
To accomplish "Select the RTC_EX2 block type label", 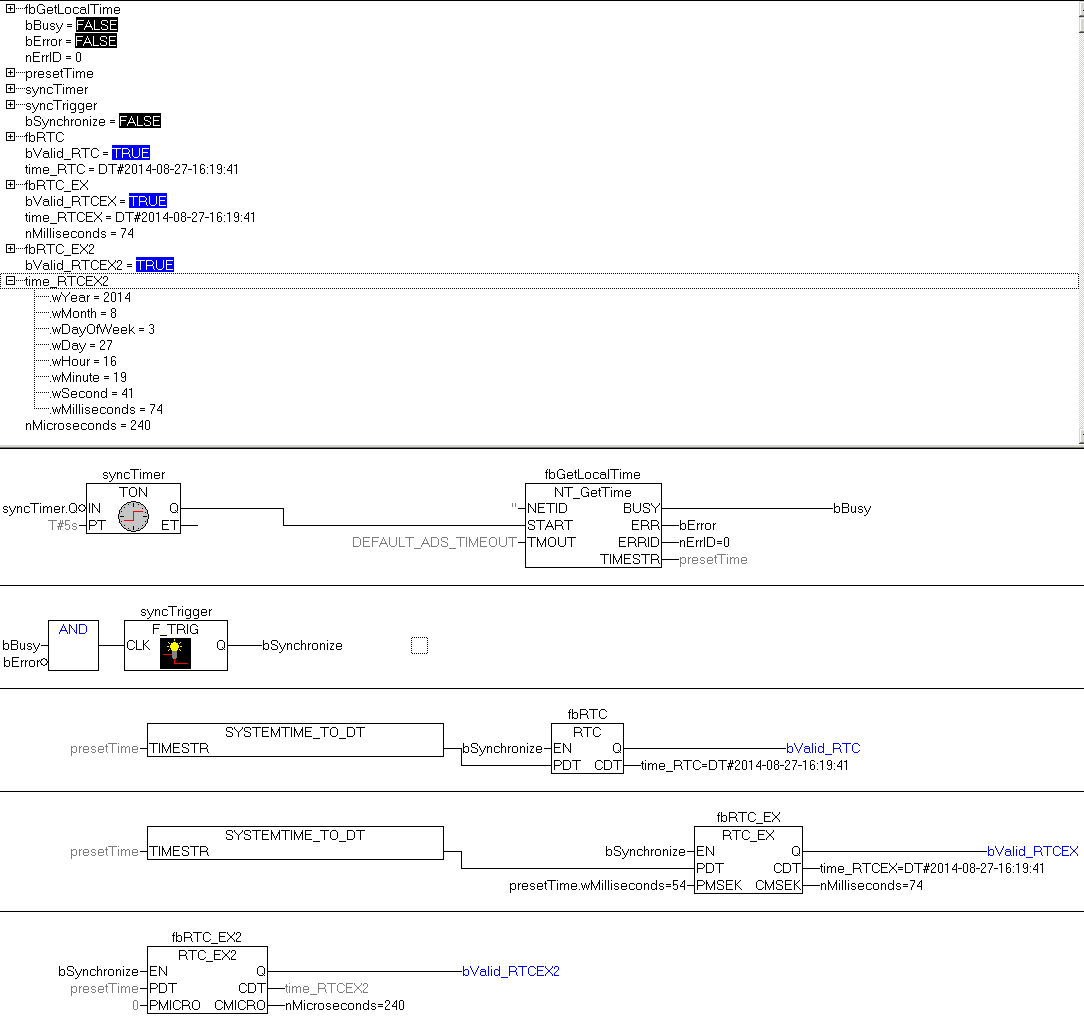I will [207, 955].
